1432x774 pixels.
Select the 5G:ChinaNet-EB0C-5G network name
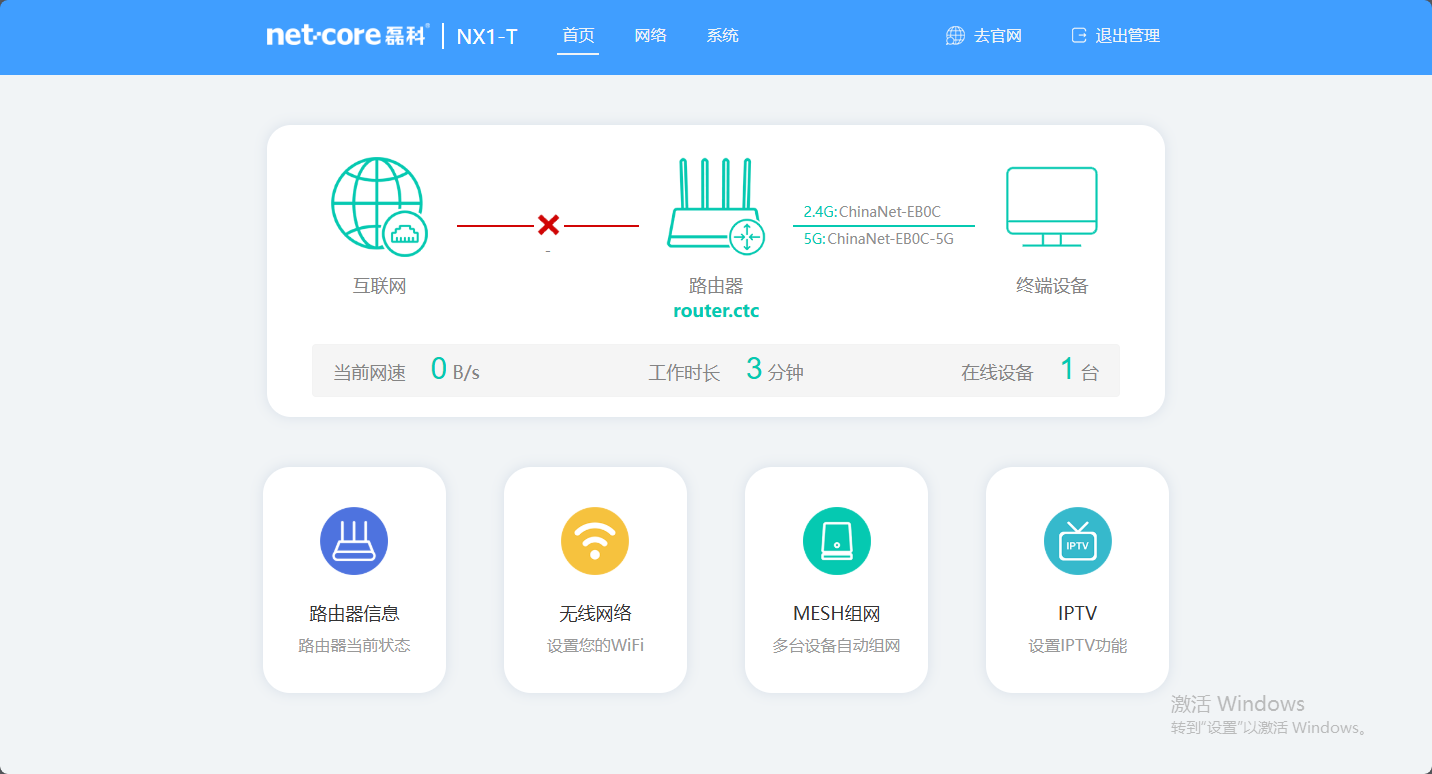click(879, 239)
